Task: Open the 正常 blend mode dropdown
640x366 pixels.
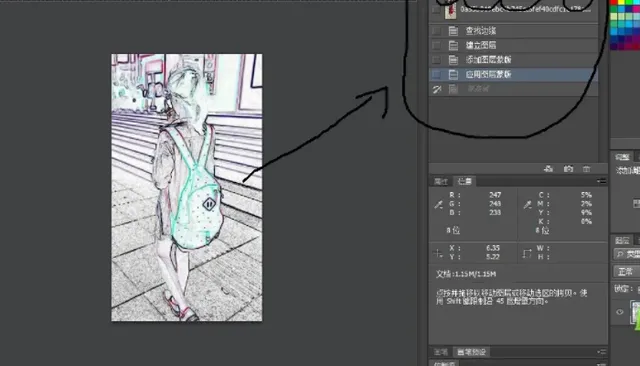Action: pos(627,271)
